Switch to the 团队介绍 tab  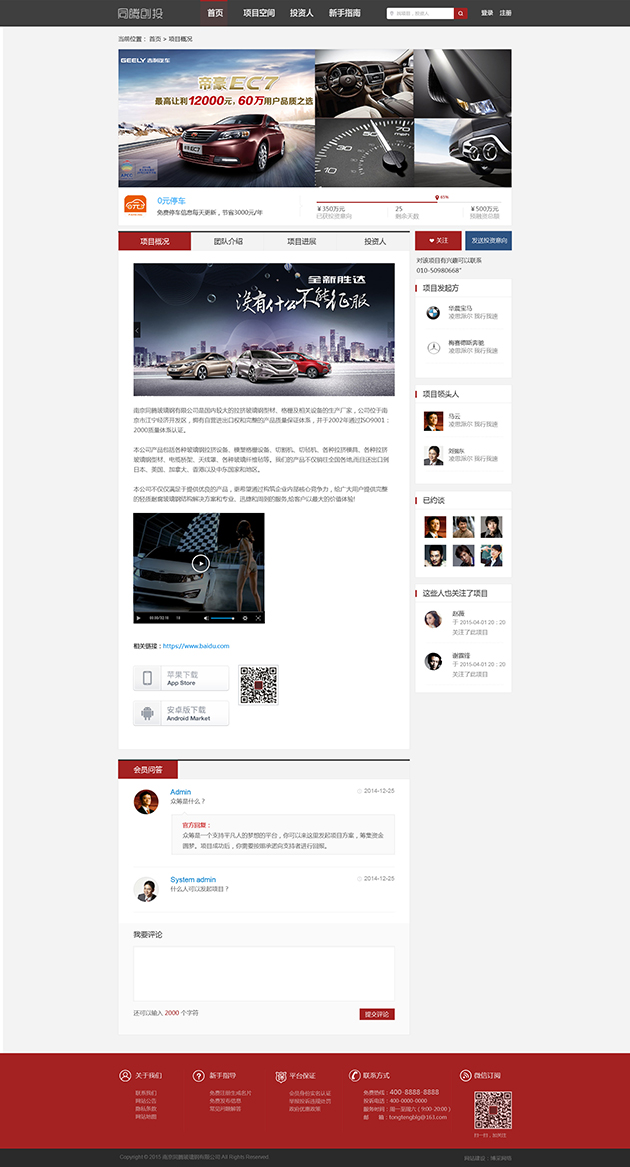tap(228, 242)
